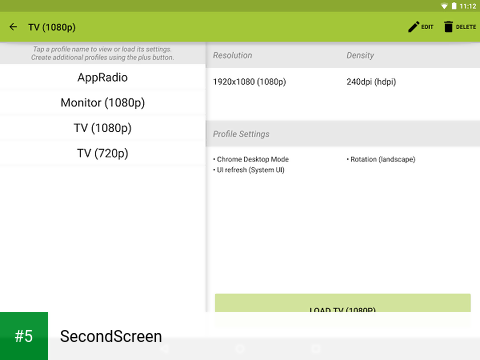Click the profile list hint text
The width and height of the screenshot is (480, 360).
102,53
